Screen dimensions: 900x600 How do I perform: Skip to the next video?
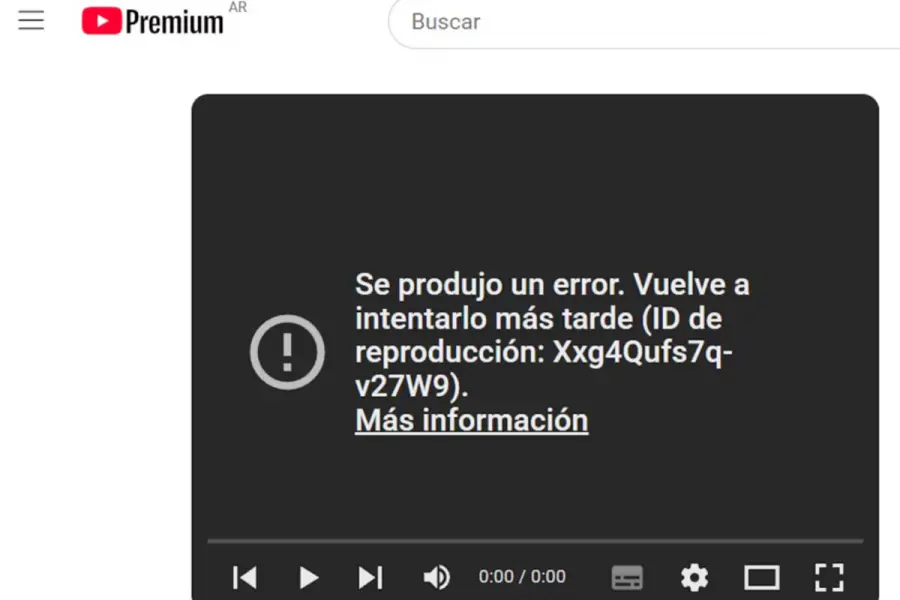pos(370,577)
